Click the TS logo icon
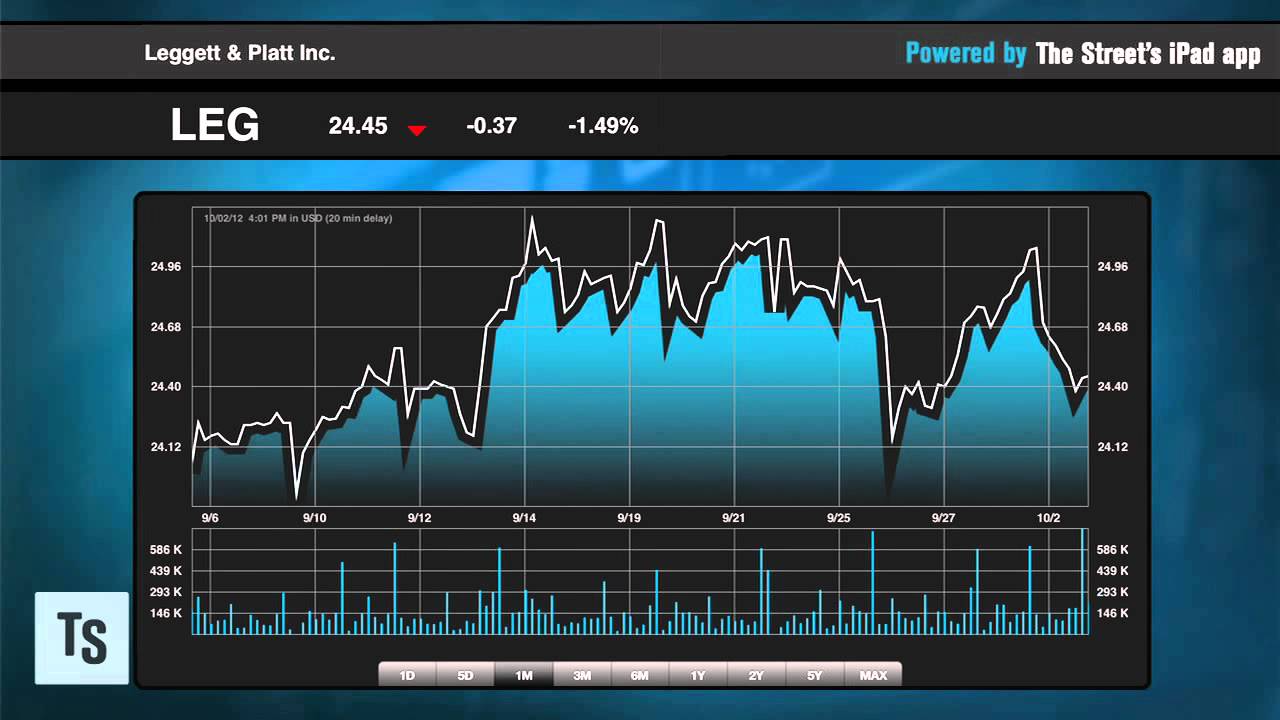 [82, 638]
